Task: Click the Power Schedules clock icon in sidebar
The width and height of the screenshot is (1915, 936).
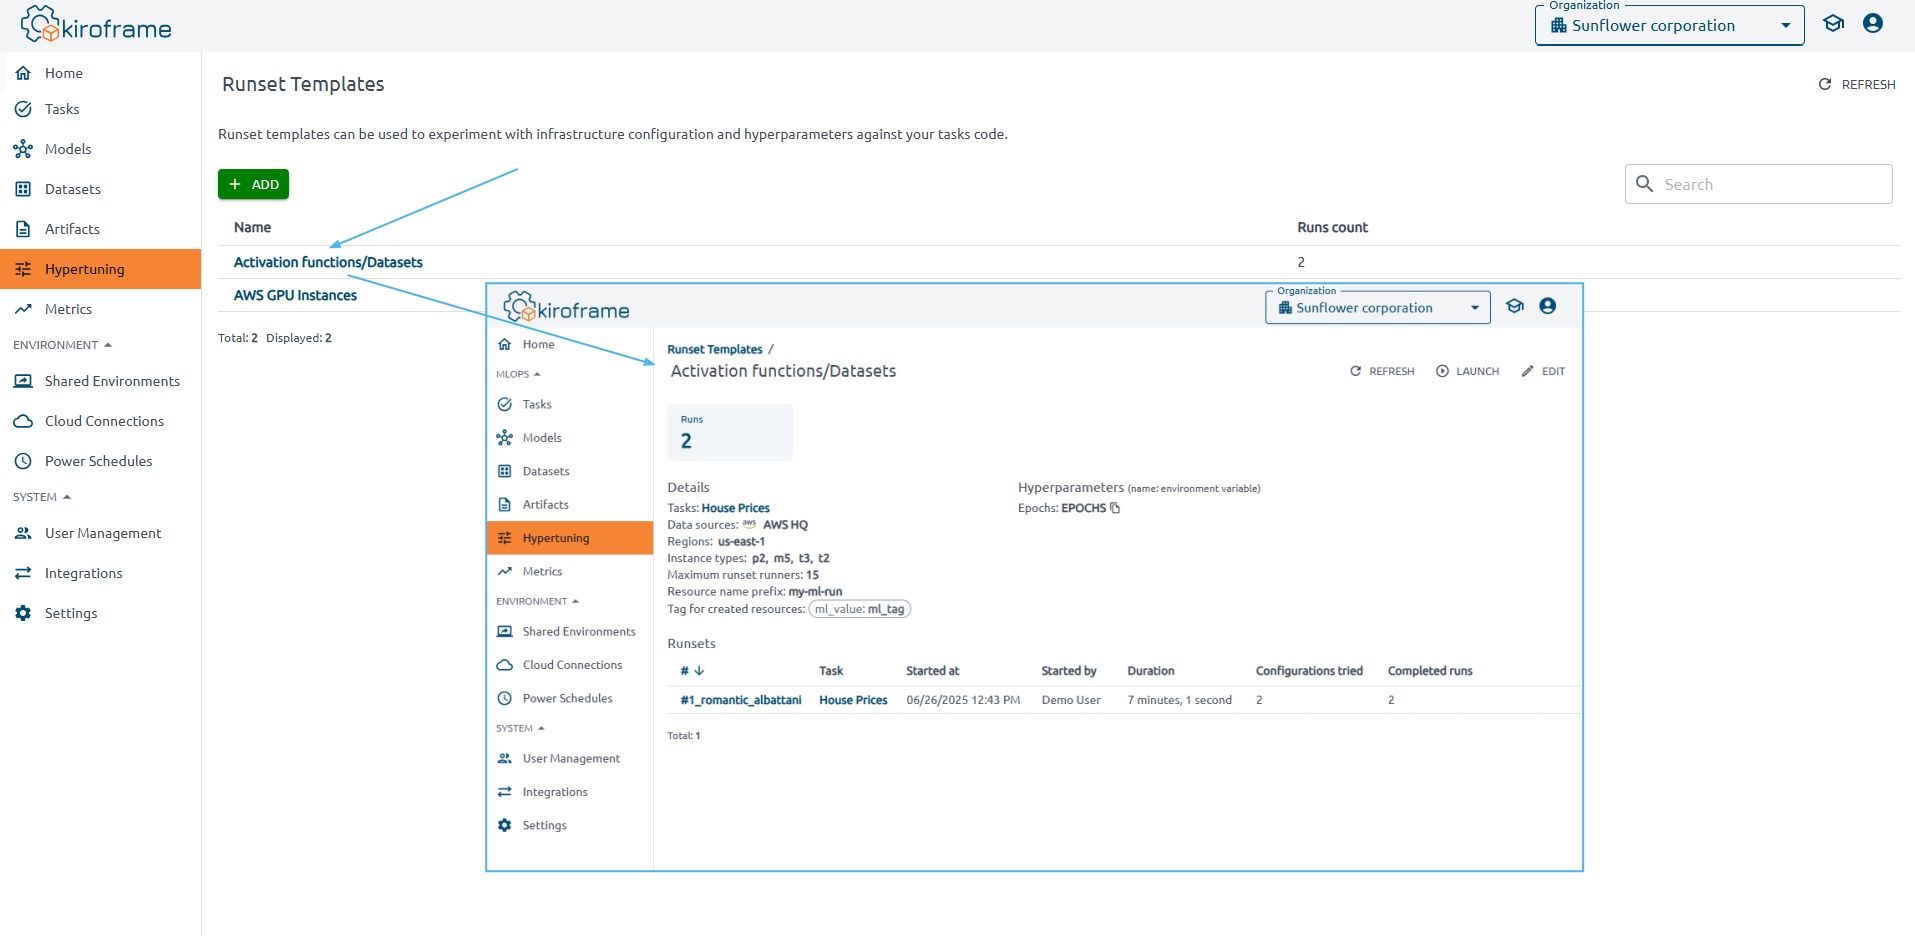Action: pyautogui.click(x=23, y=461)
